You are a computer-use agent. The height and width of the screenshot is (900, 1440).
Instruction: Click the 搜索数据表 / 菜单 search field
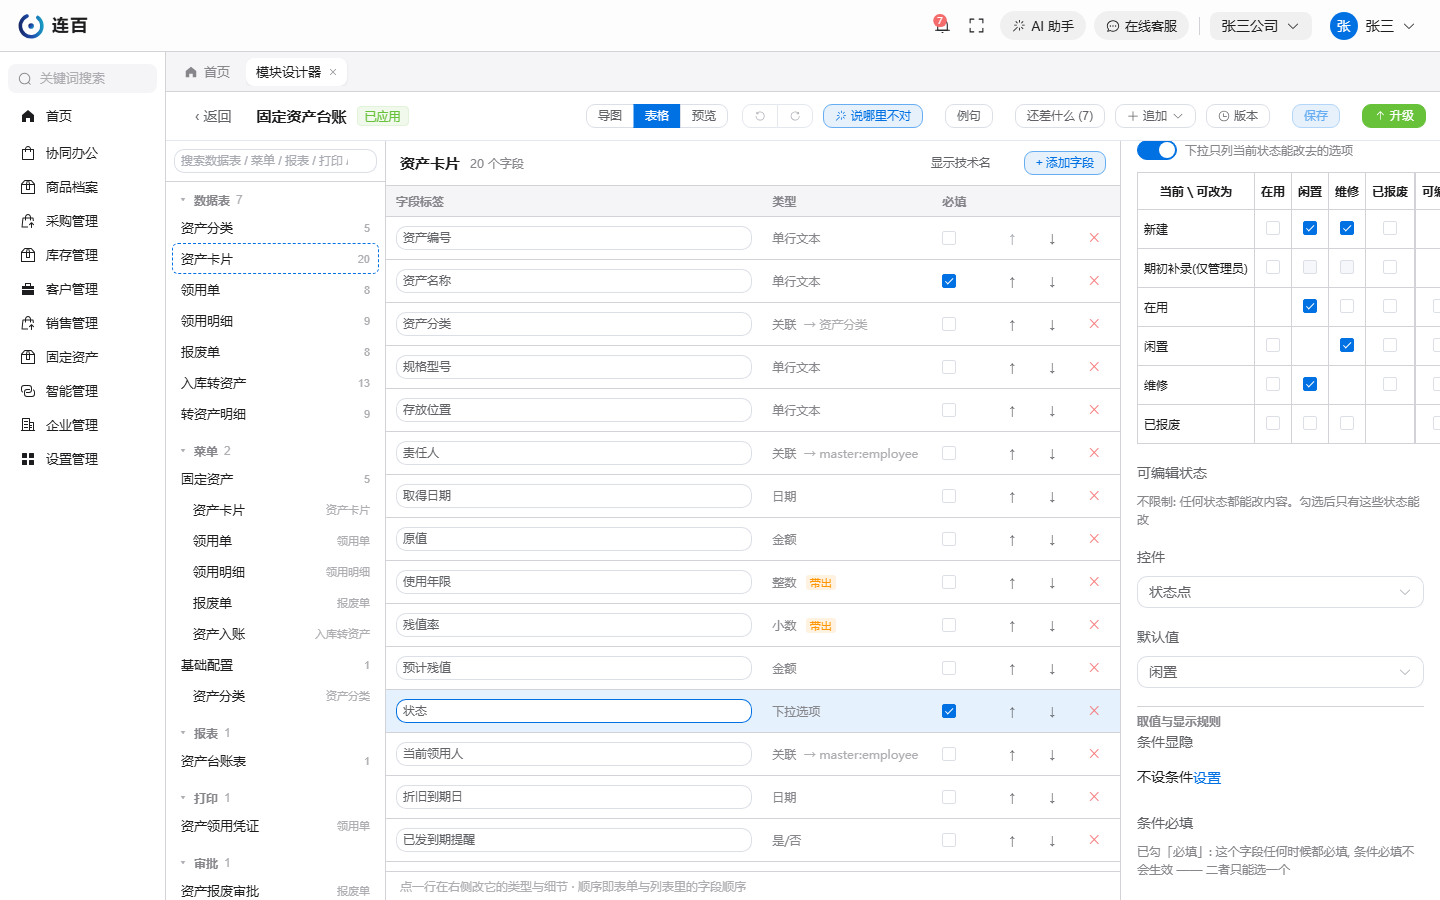pyautogui.click(x=275, y=160)
